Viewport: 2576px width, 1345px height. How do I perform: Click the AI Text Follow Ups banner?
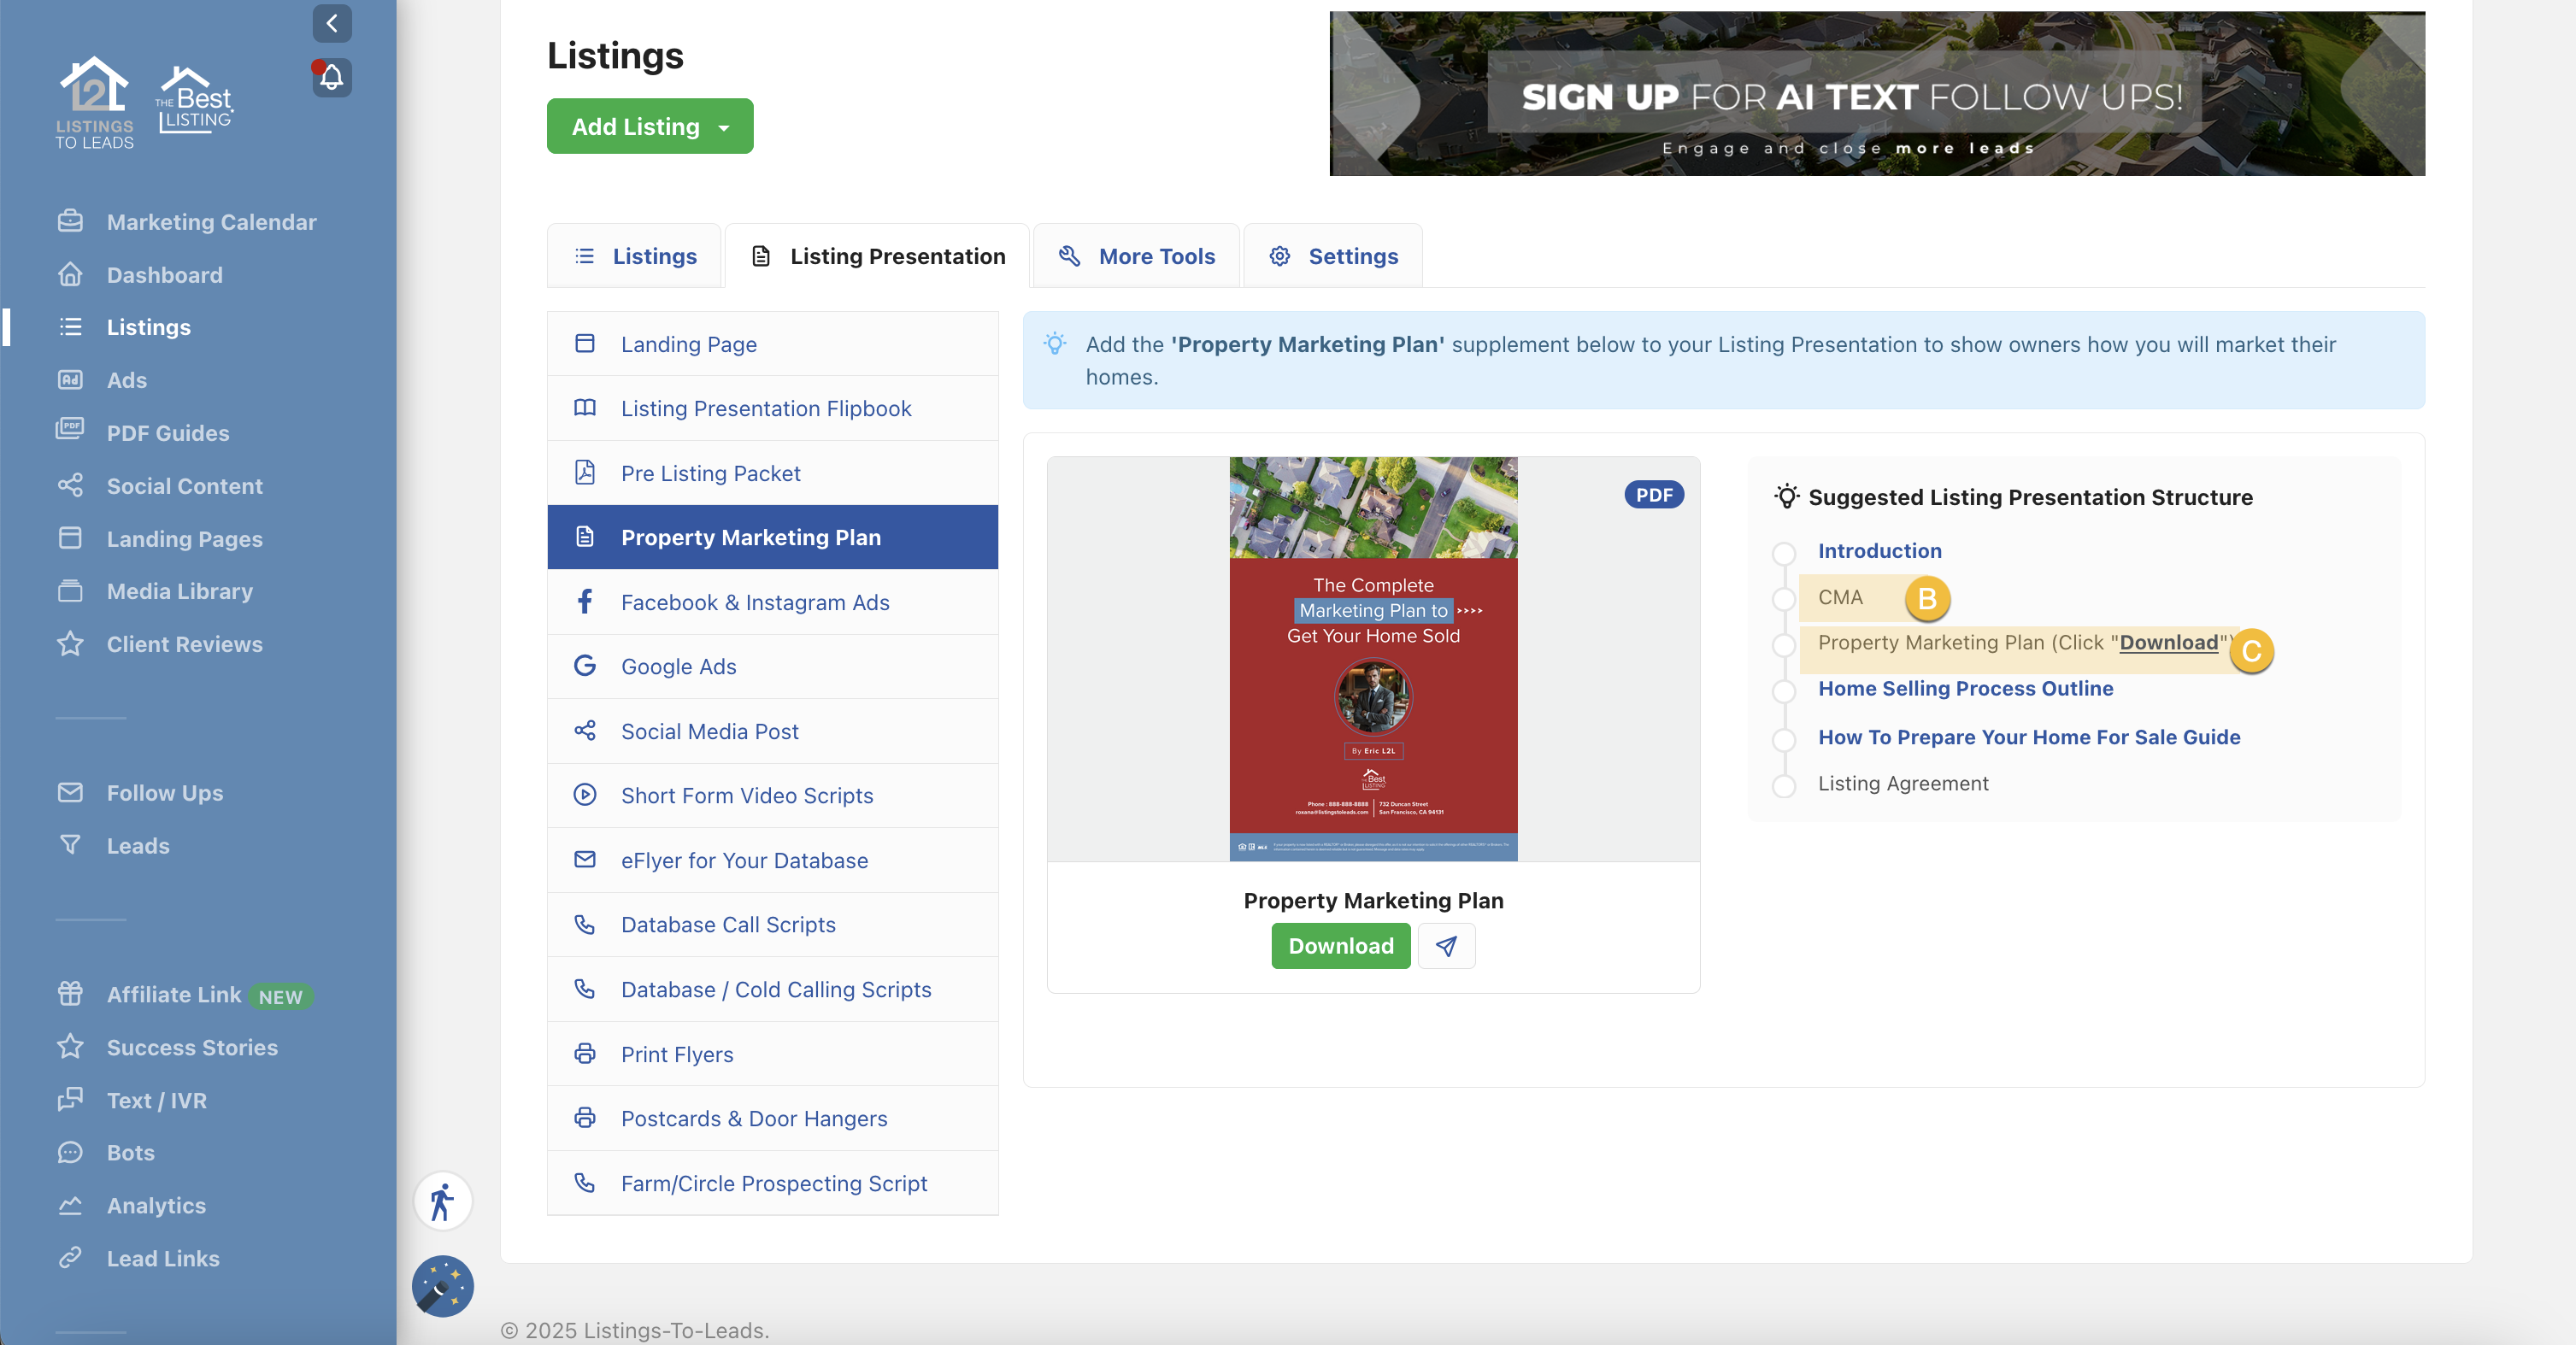(1876, 94)
